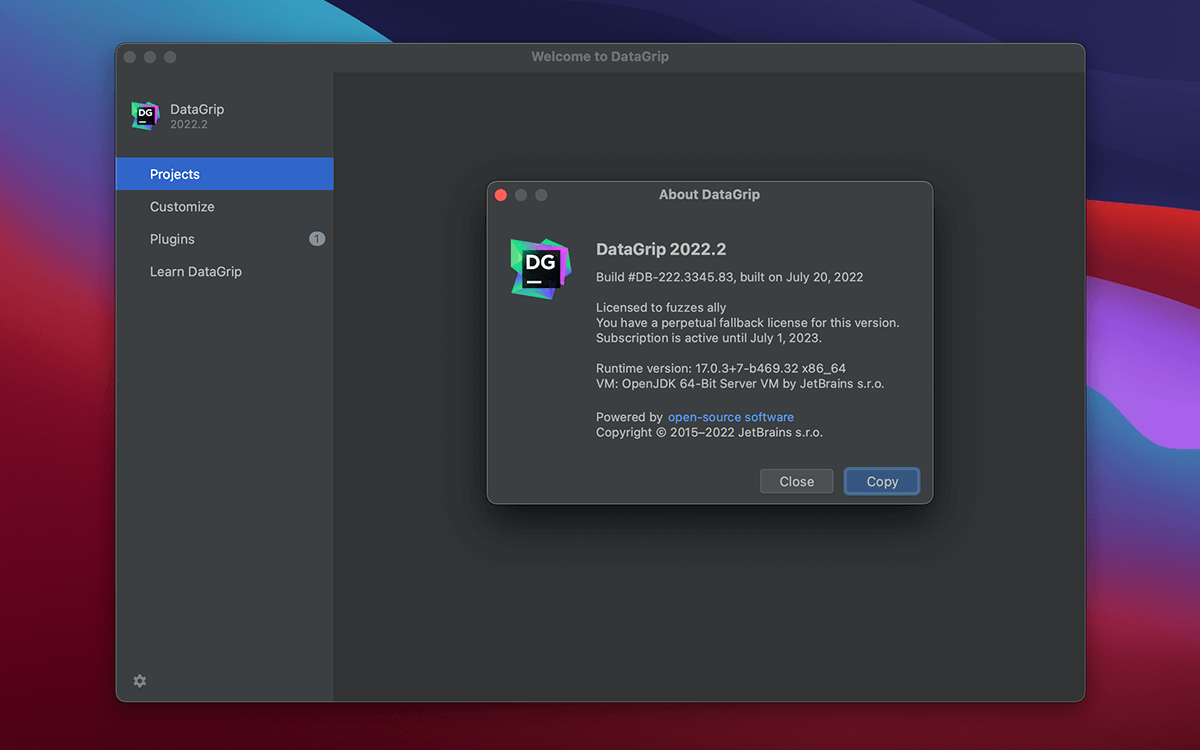This screenshot has height=750, width=1200.
Task: Select the Projects tab
Action: pyautogui.click(x=225, y=174)
